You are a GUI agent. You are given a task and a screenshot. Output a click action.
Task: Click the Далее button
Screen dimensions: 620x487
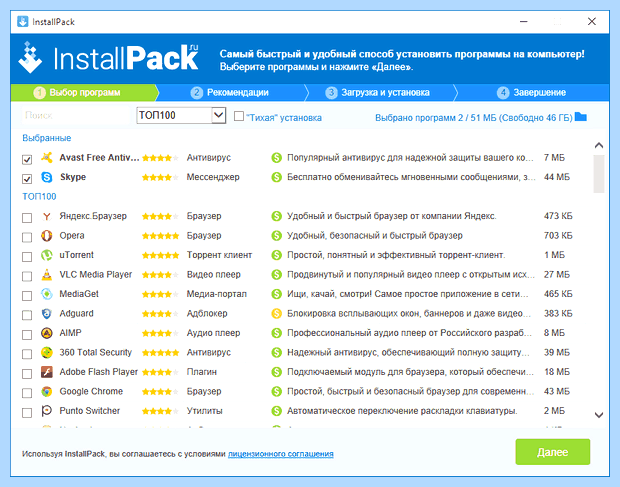coord(552,452)
